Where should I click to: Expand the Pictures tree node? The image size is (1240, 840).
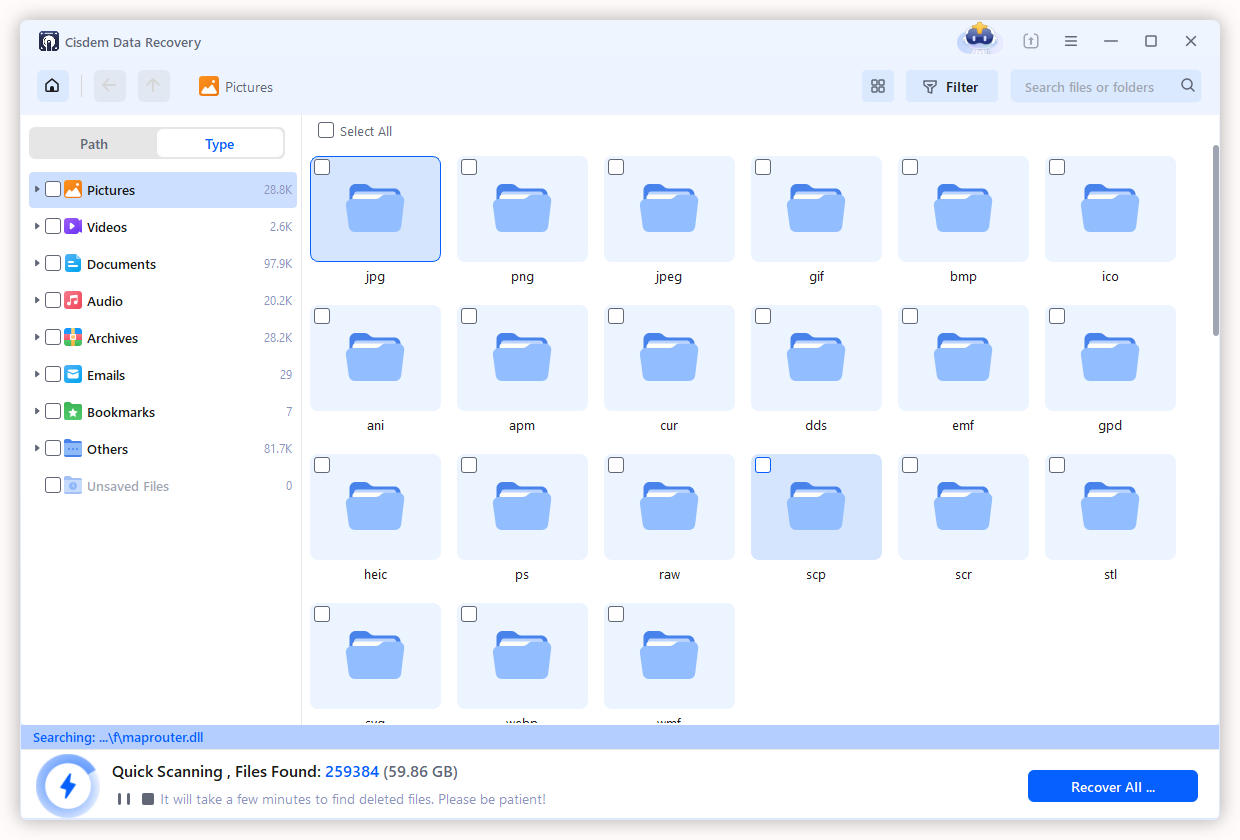pyautogui.click(x=38, y=190)
